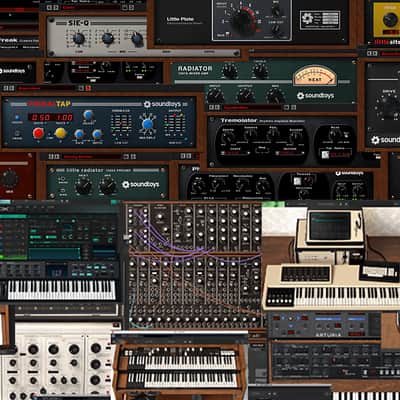
Task: Click the DX7 synth's piano keyboard
Action: click(x=61, y=290)
